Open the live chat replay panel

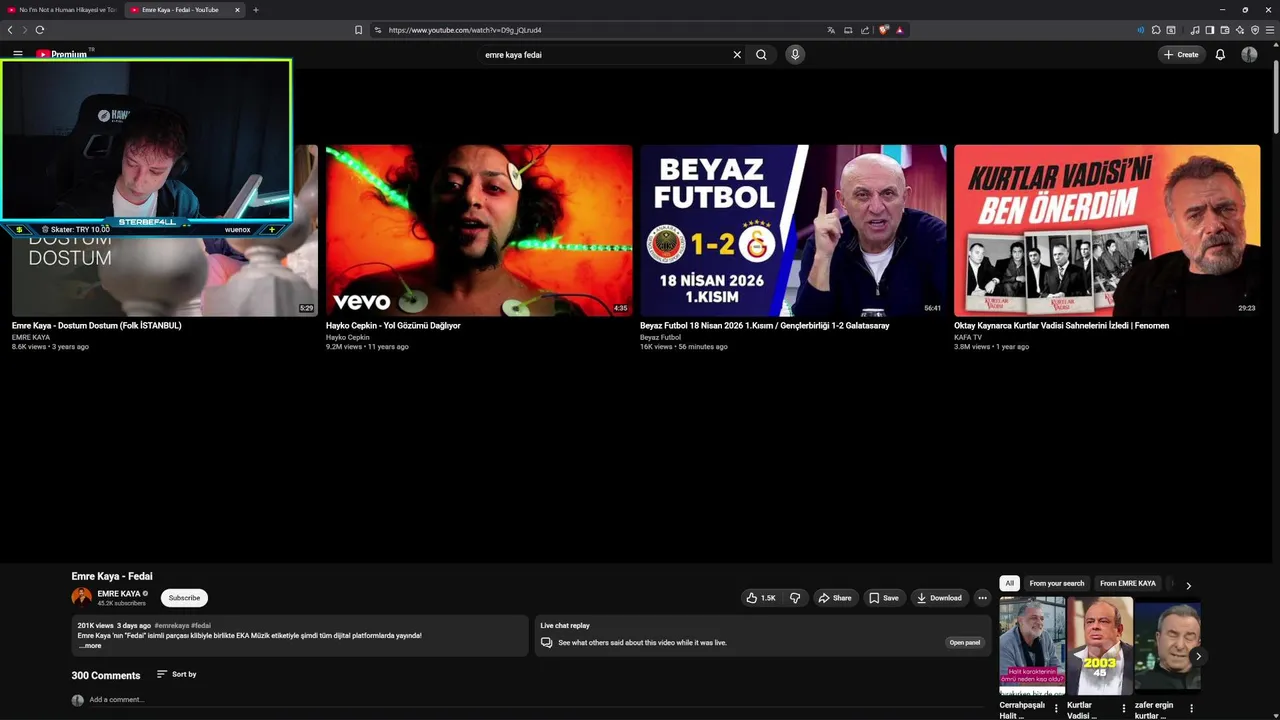(x=964, y=643)
